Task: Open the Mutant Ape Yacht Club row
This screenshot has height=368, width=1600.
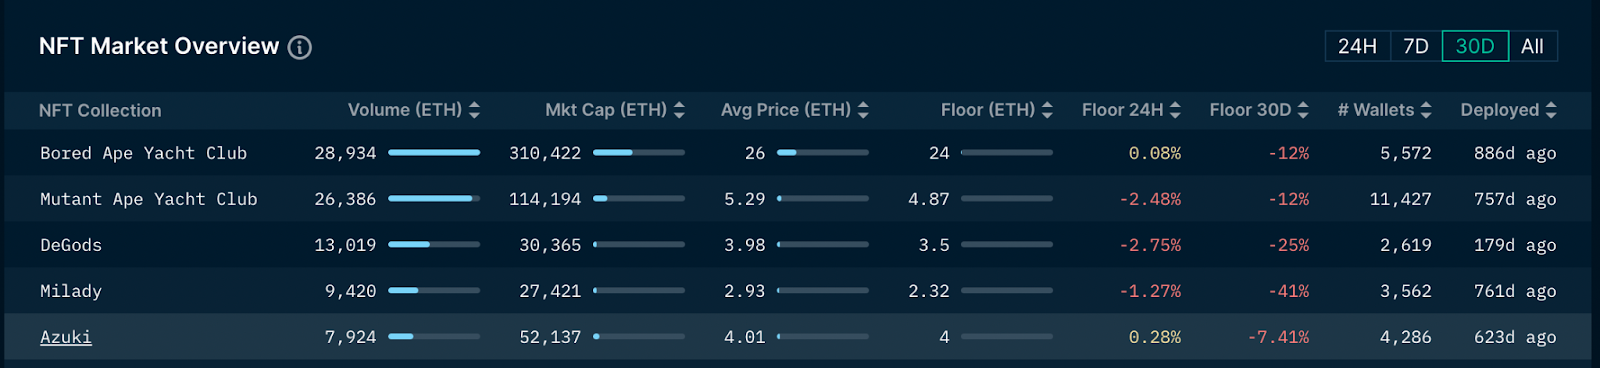Action: pyautogui.click(x=798, y=199)
